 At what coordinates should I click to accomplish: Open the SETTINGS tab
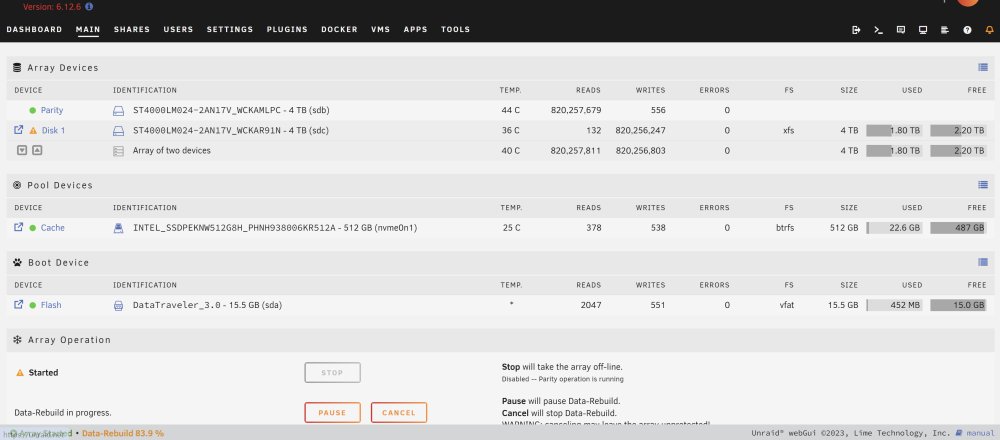pos(230,29)
